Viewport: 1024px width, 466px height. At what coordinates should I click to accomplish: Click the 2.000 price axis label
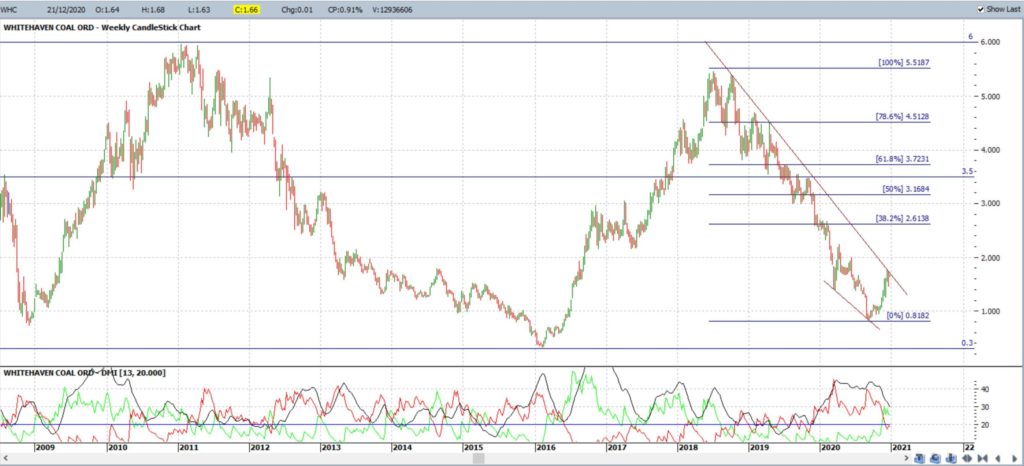990,258
